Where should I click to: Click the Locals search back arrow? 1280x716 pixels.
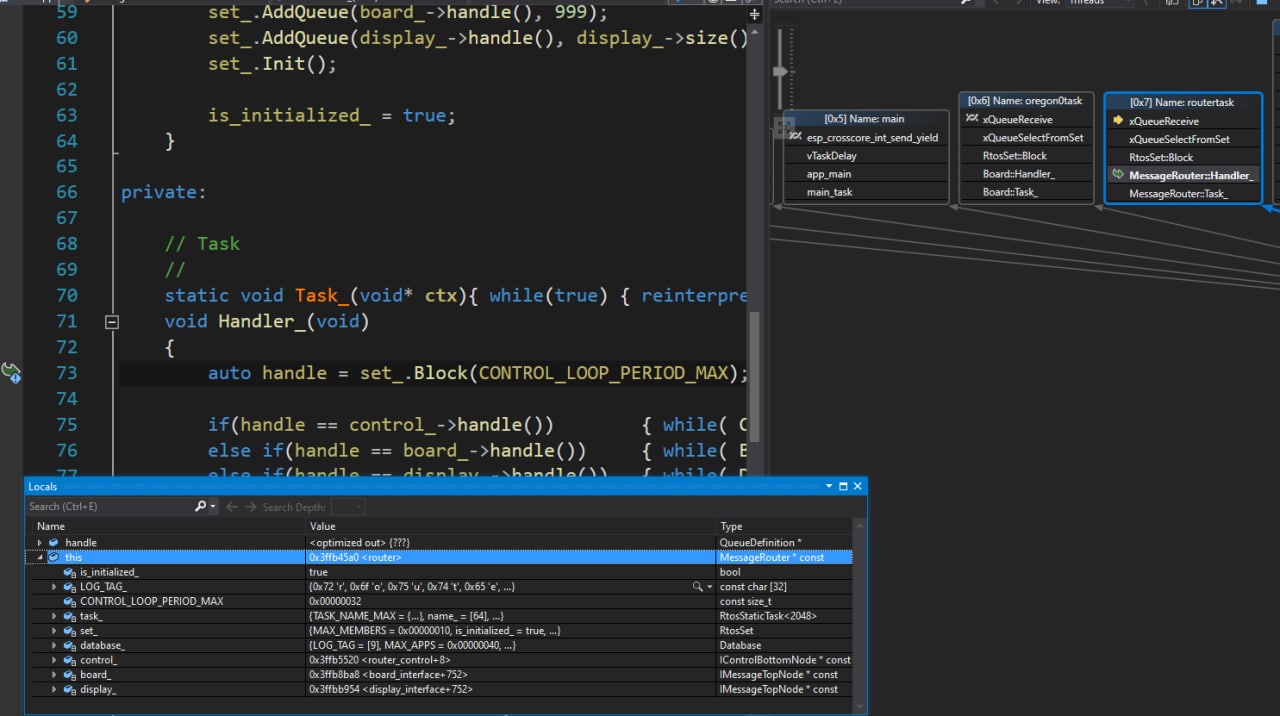pos(232,507)
